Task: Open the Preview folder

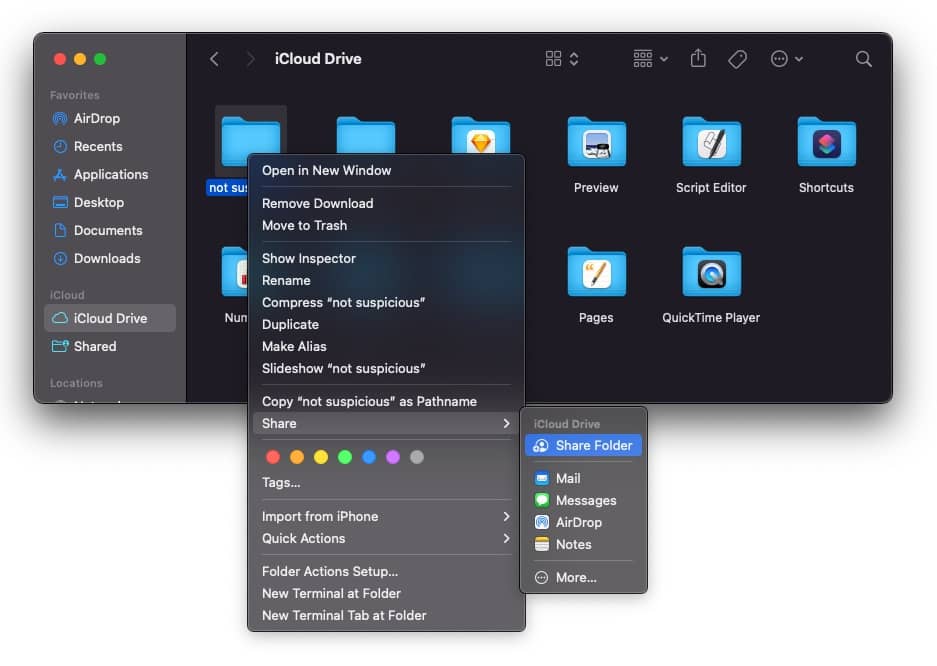Action: coord(596,142)
